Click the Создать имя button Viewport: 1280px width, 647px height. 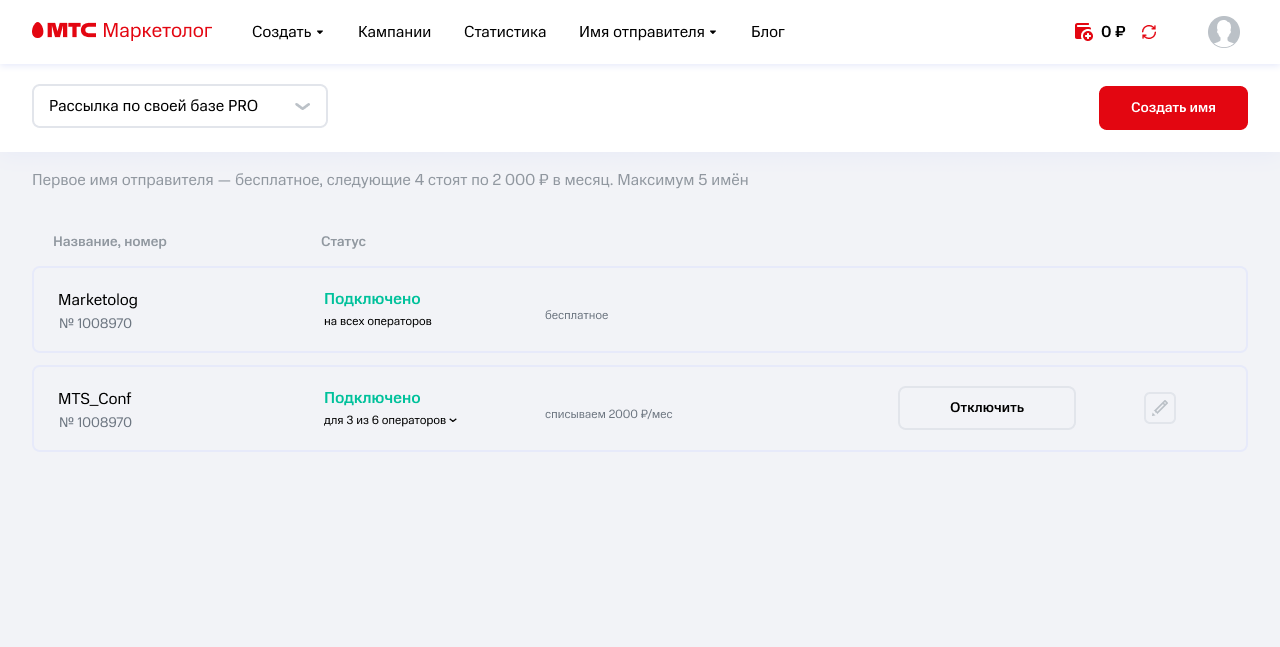[1173, 108]
